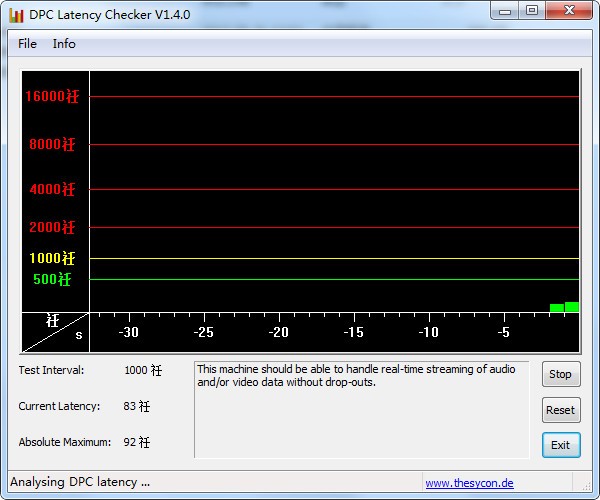The height and width of the screenshot is (500, 600).
Task: Maximize the DPC Latency Checker window
Action: (531, 11)
